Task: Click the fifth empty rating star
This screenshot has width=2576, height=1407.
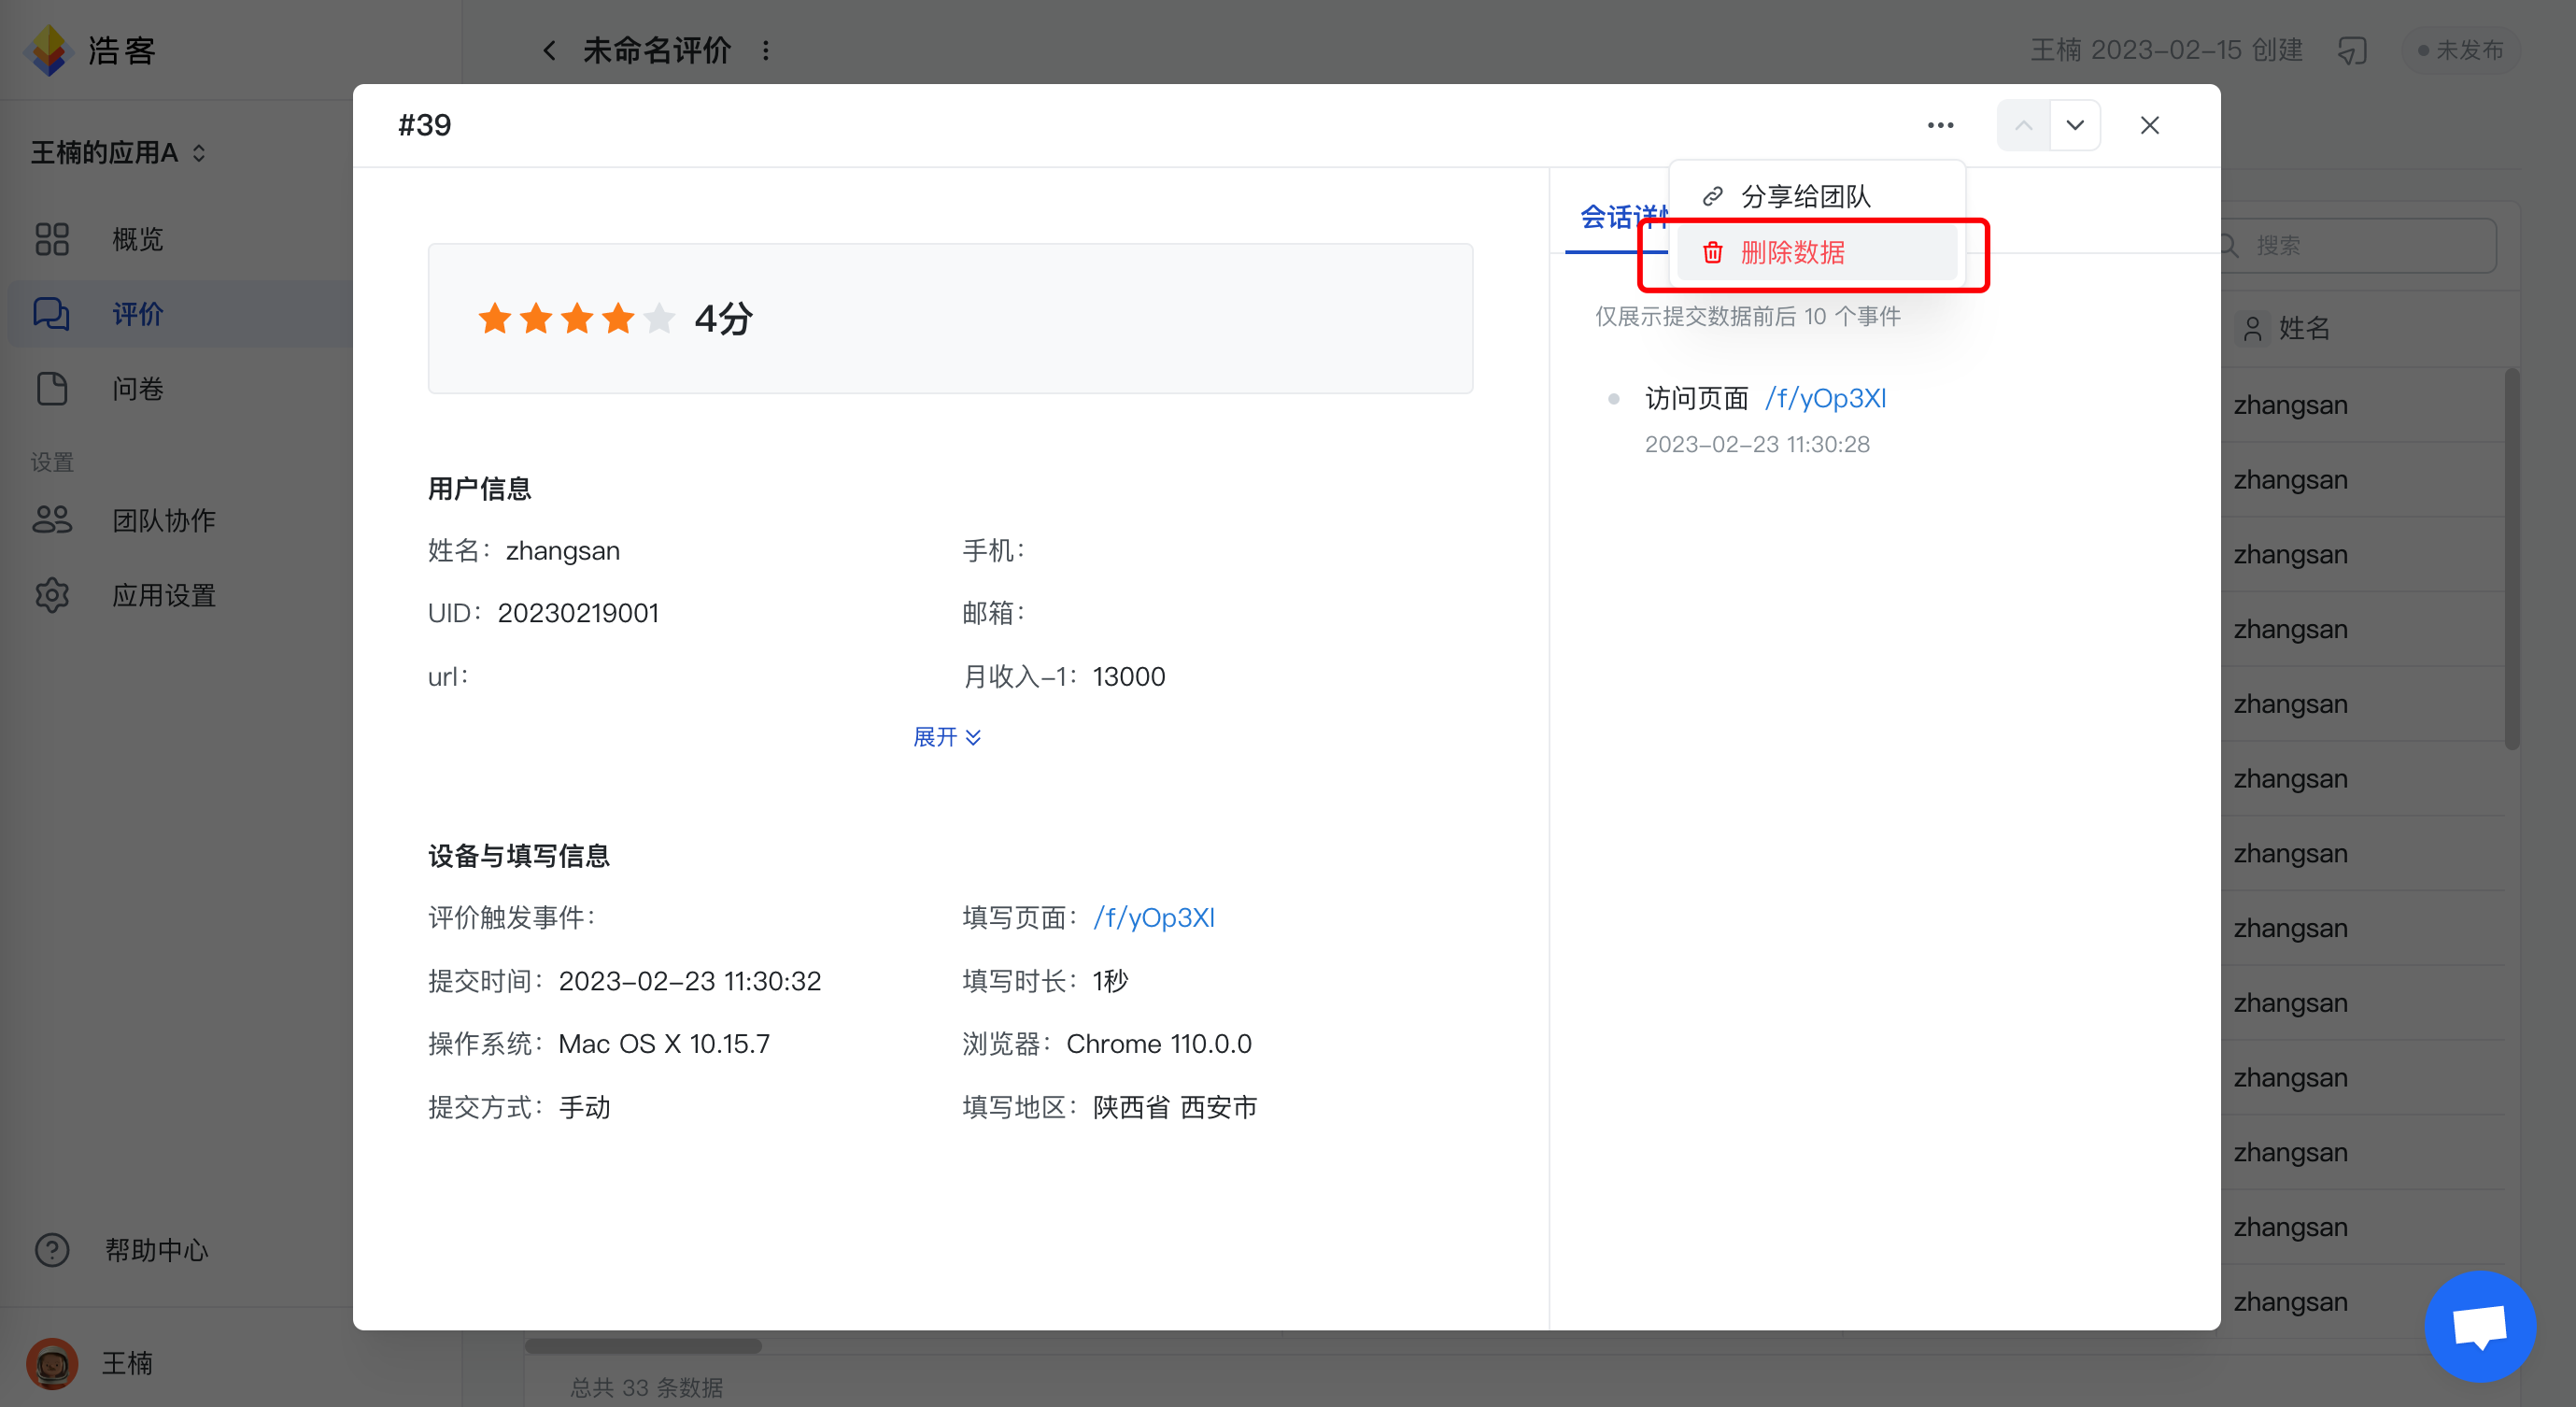Action: coord(659,319)
